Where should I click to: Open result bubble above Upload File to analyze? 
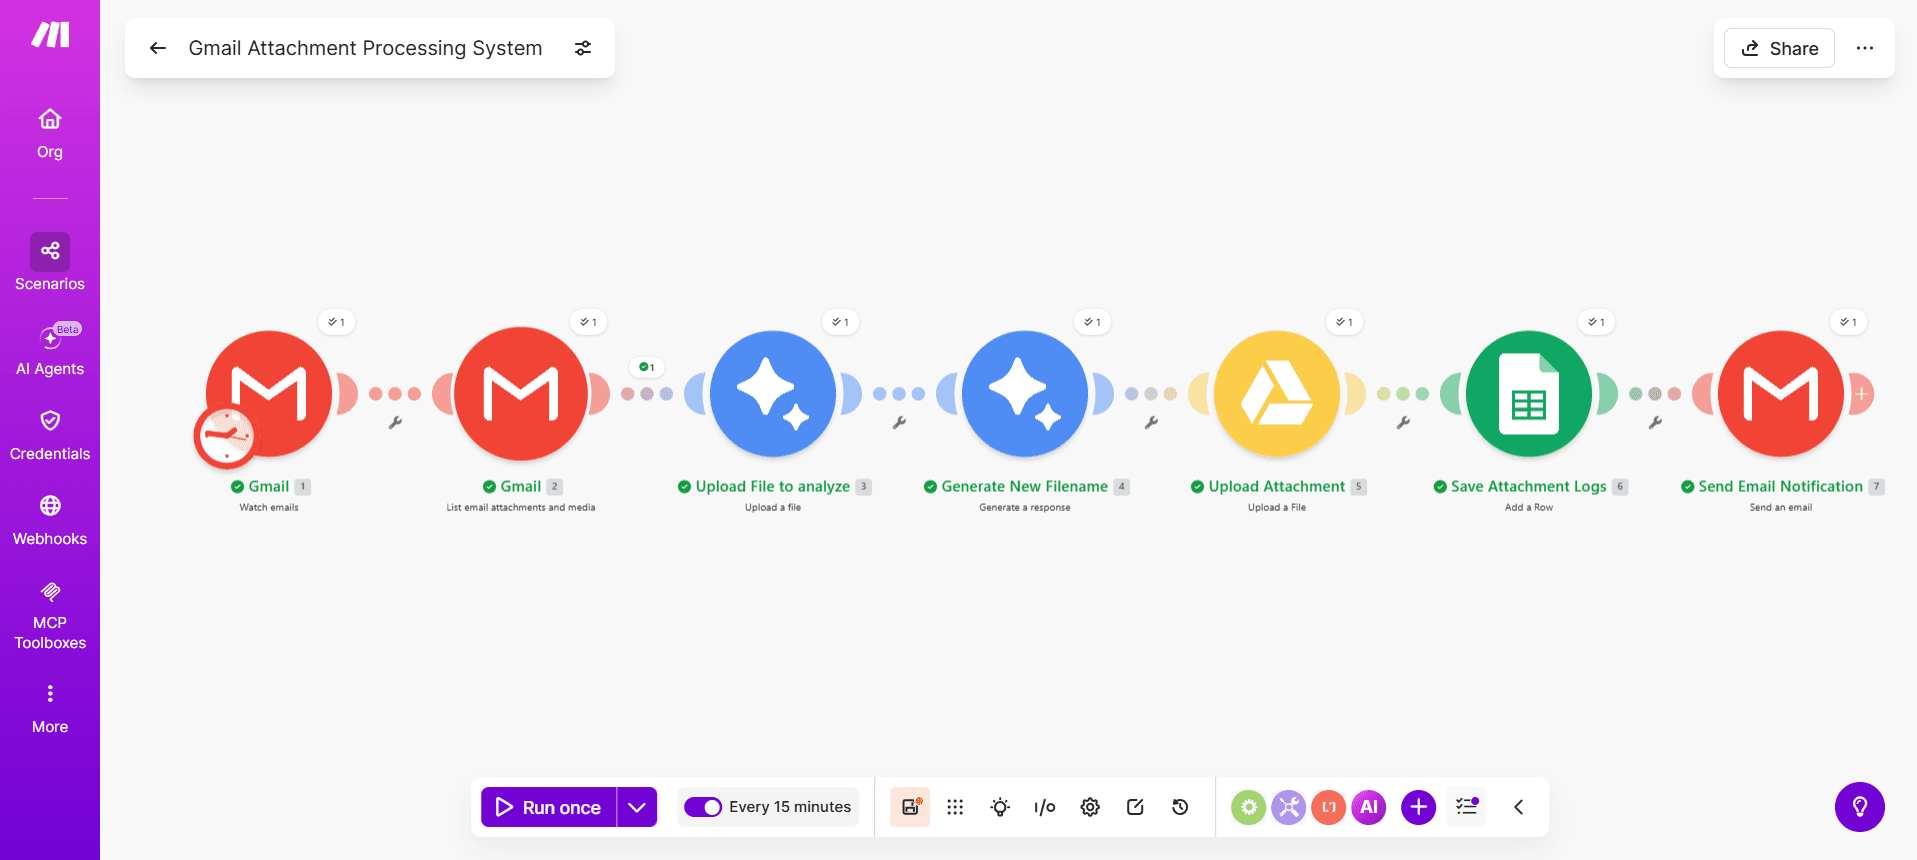click(x=841, y=322)
